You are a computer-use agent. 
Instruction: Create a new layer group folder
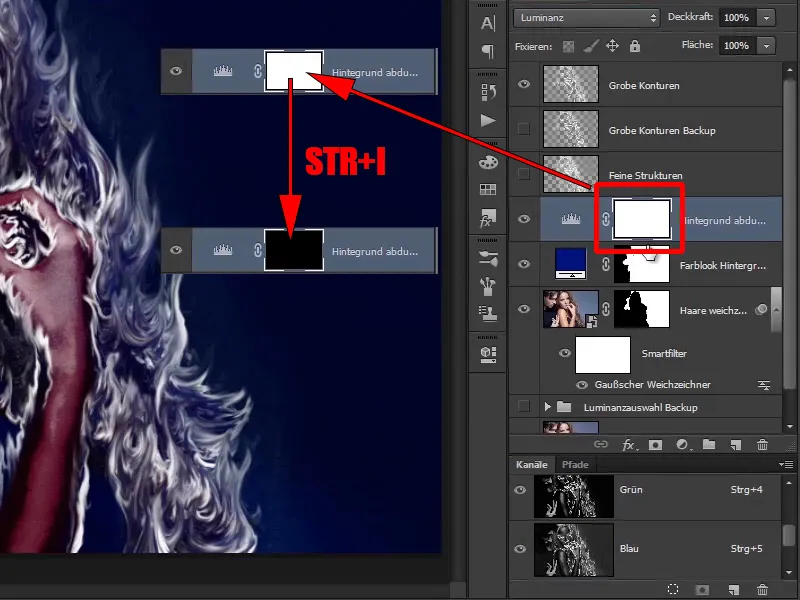tap(709, 444)
